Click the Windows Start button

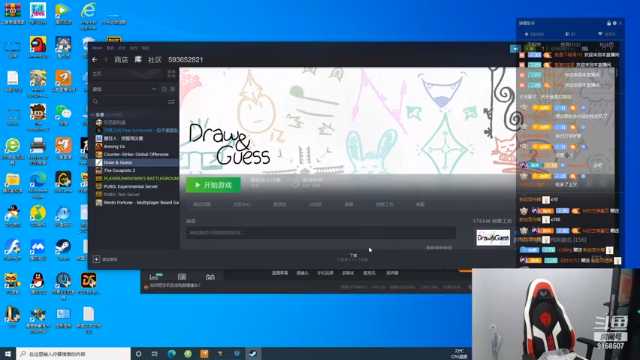[8, 353]
